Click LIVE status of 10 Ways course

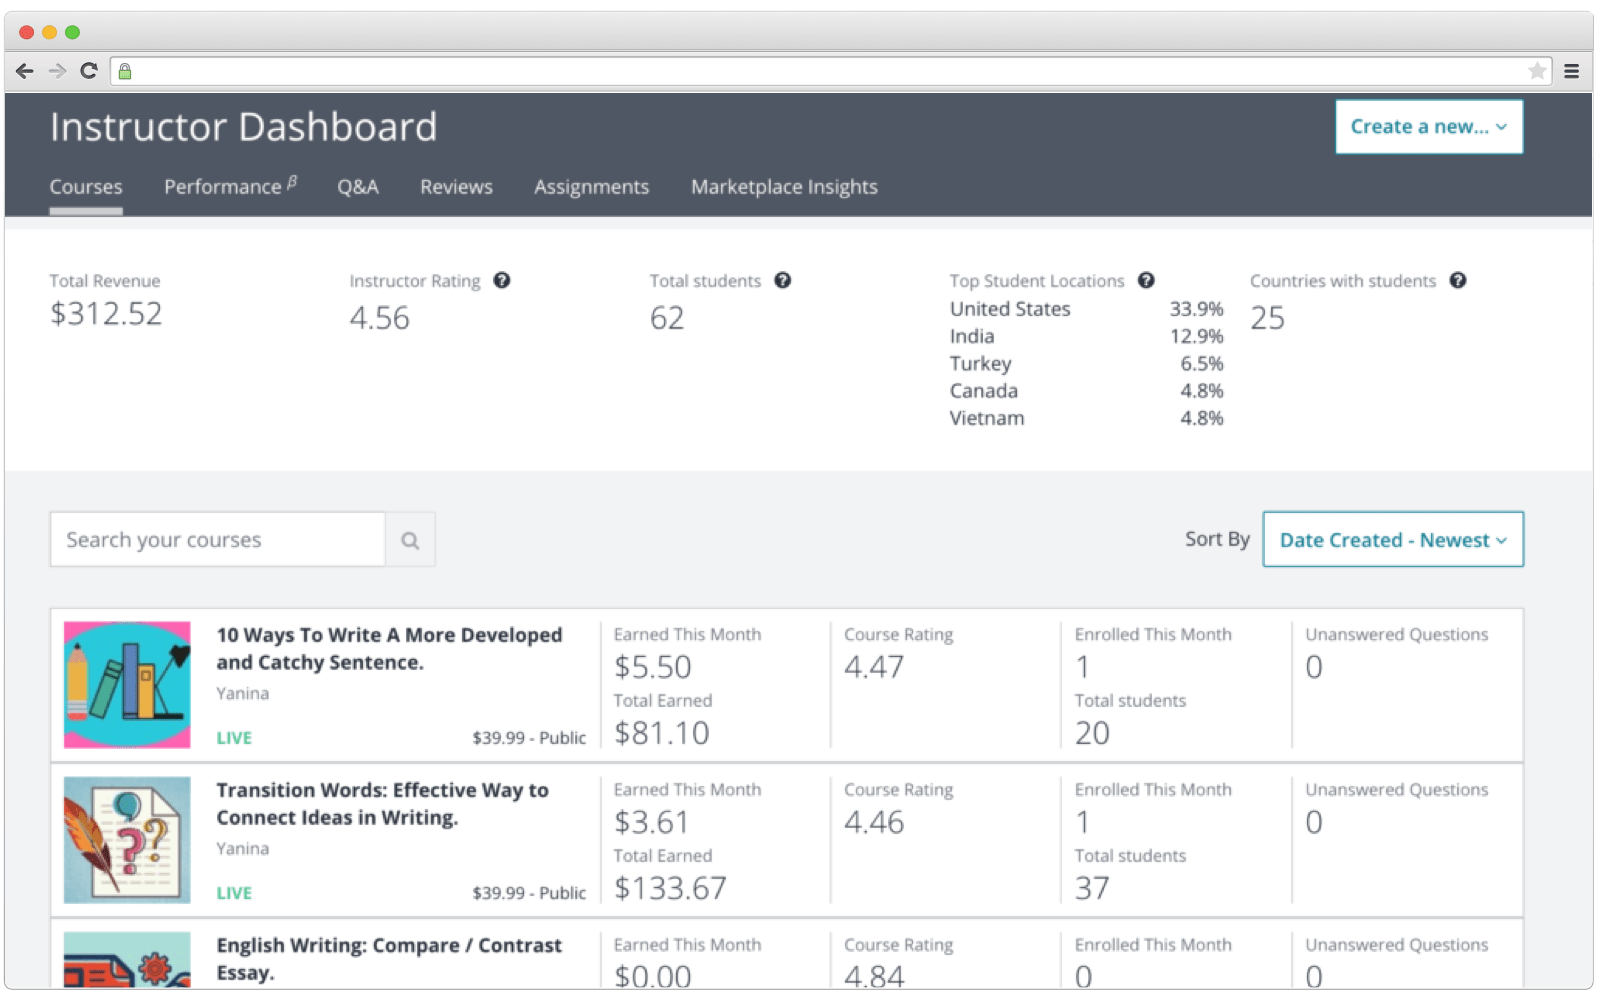coord(234,738)
